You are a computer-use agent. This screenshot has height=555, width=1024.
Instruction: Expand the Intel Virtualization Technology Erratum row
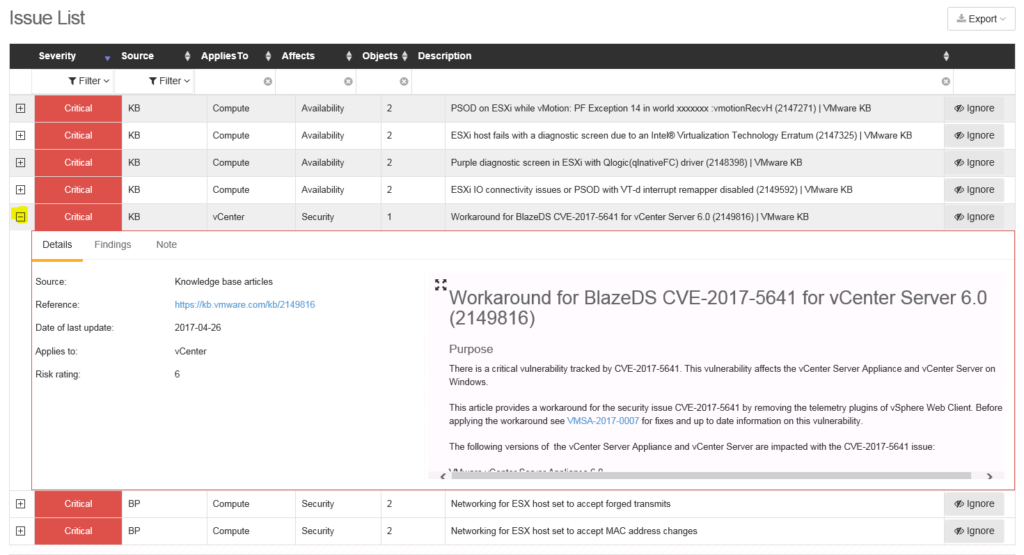coord(20,136)
